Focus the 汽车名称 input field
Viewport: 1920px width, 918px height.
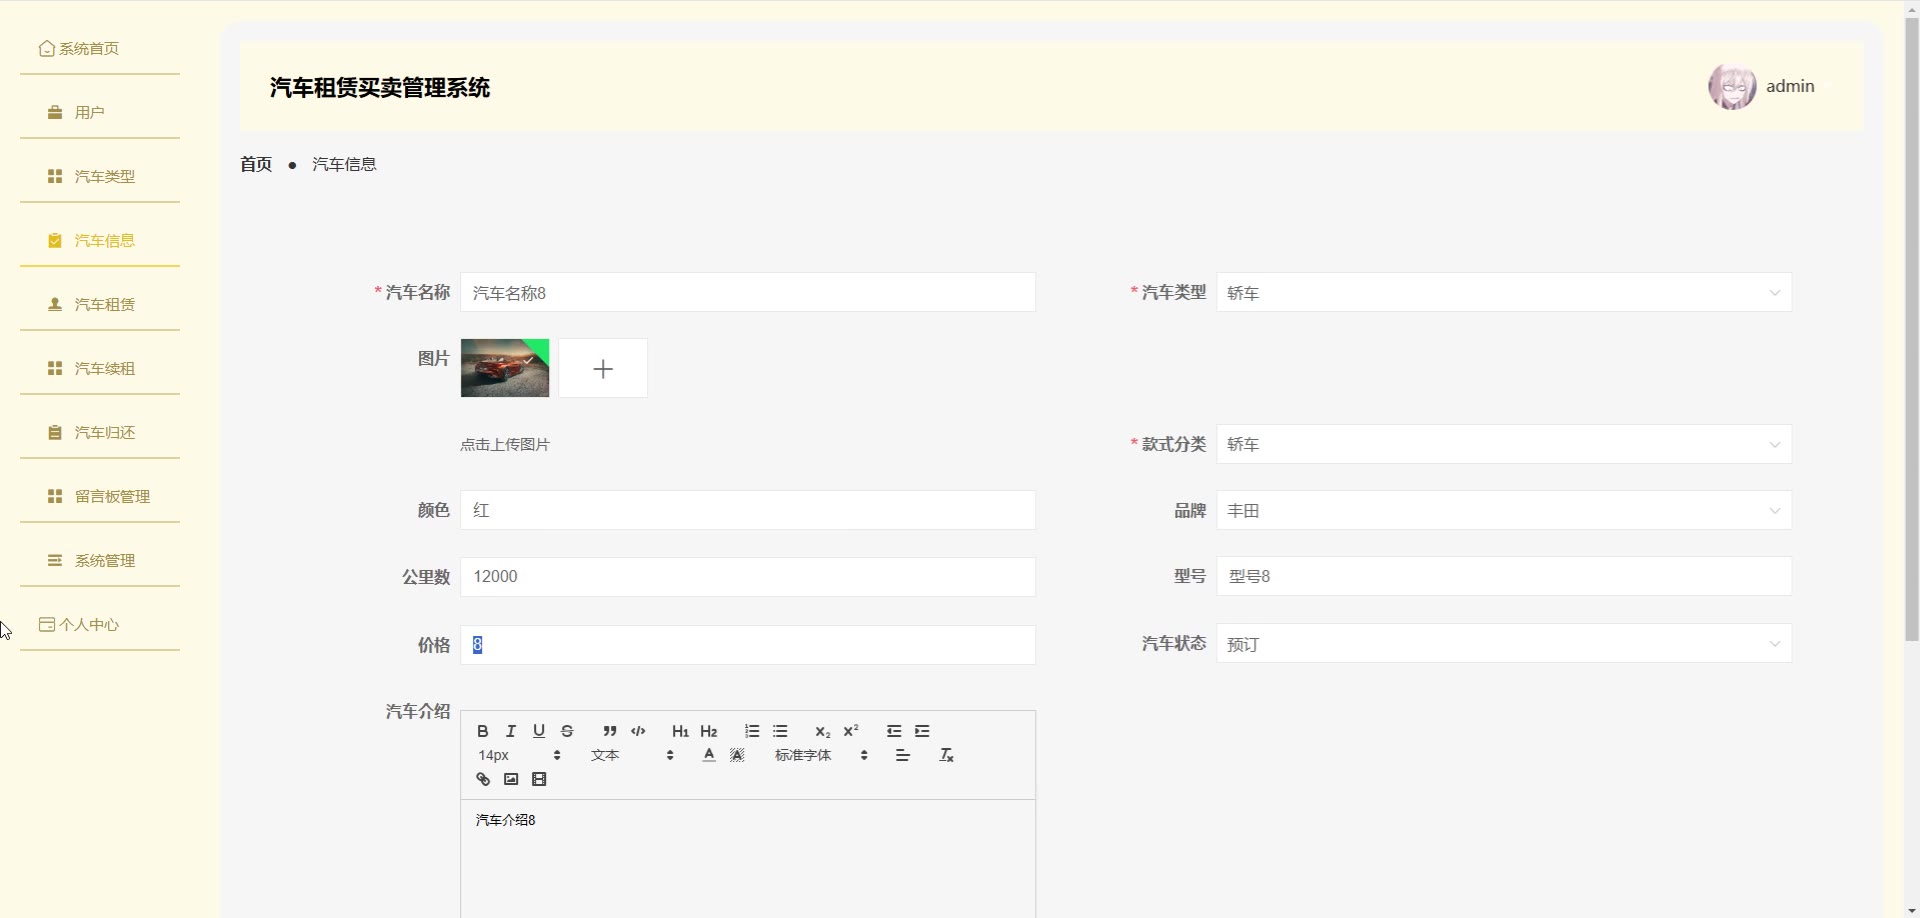coord(748,293)
